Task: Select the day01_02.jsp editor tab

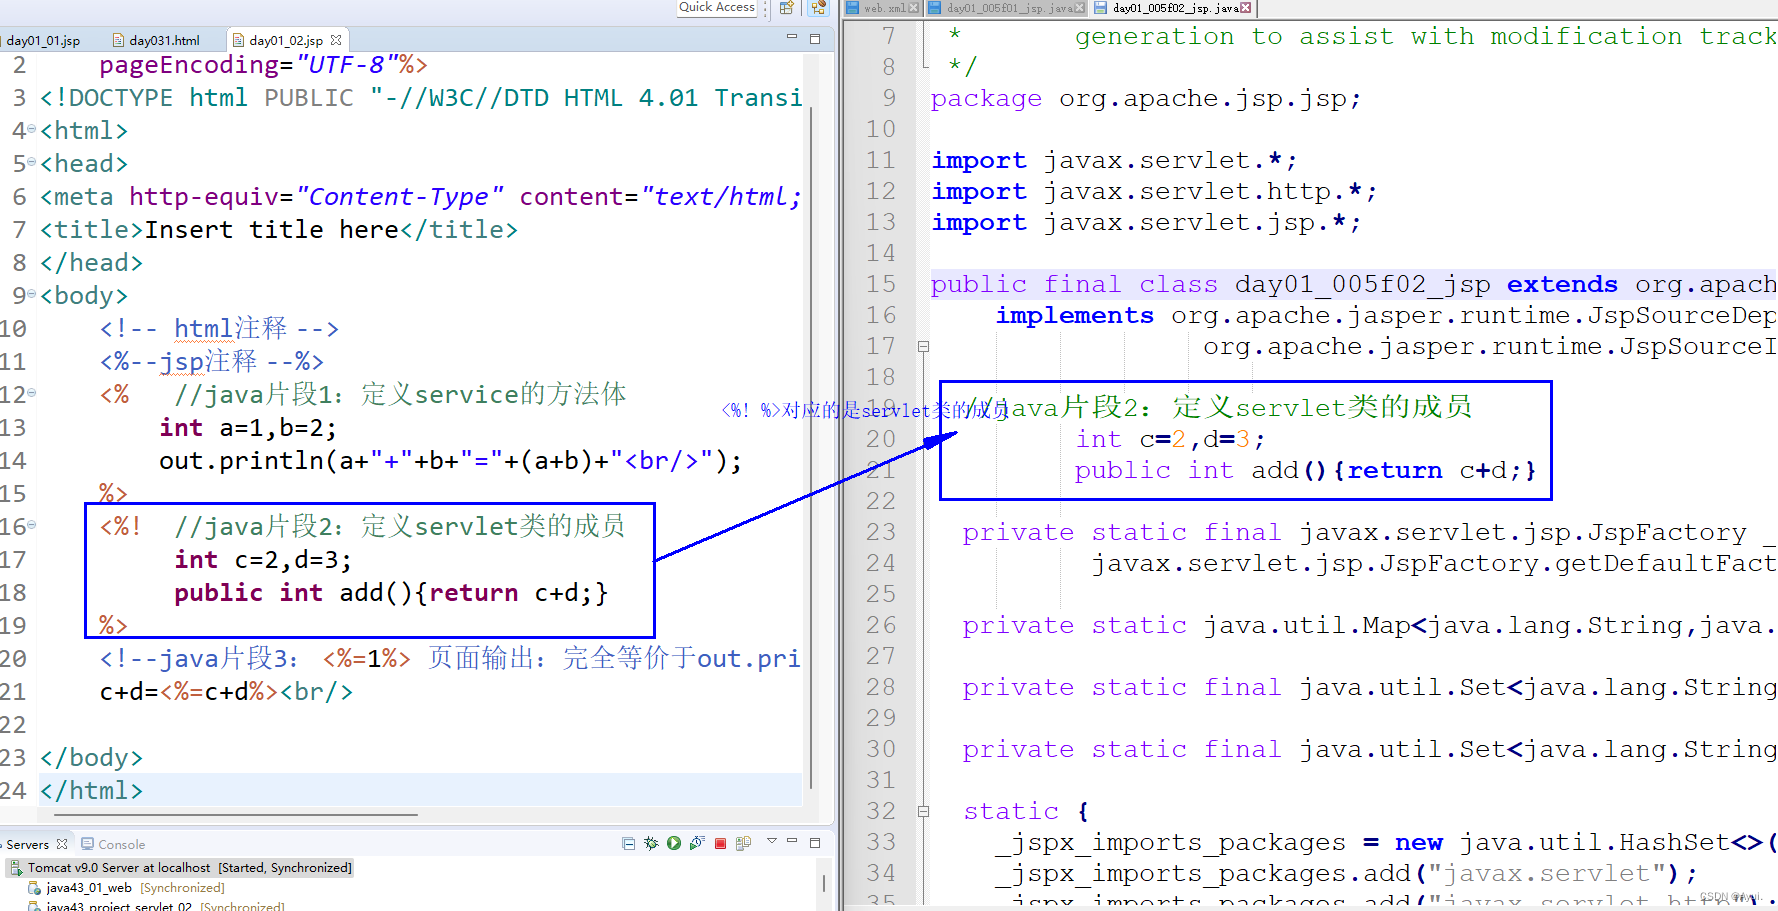Action: (x=286, y=41)
